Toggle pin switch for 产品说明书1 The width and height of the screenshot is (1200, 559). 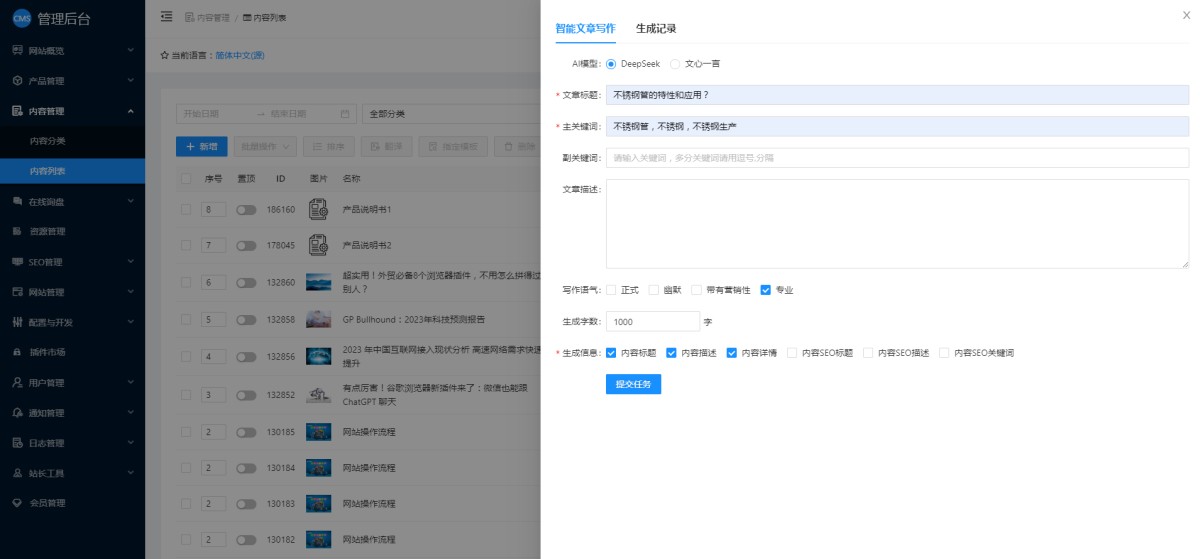[x=246, y=210]
